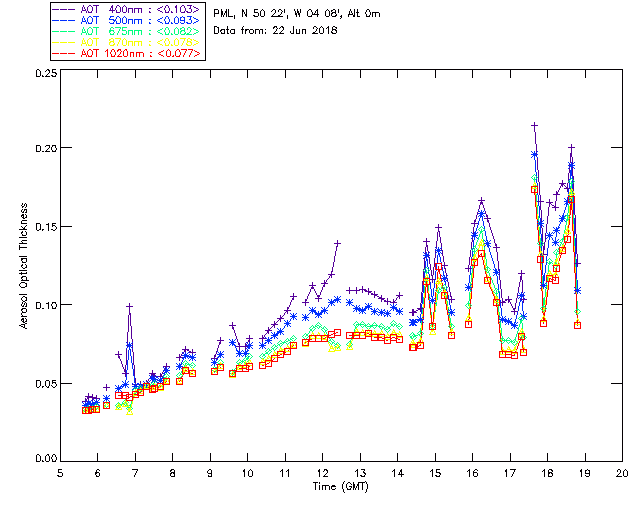
Task: Click the x-axis tick label 20
Action: tap(622, 473)
